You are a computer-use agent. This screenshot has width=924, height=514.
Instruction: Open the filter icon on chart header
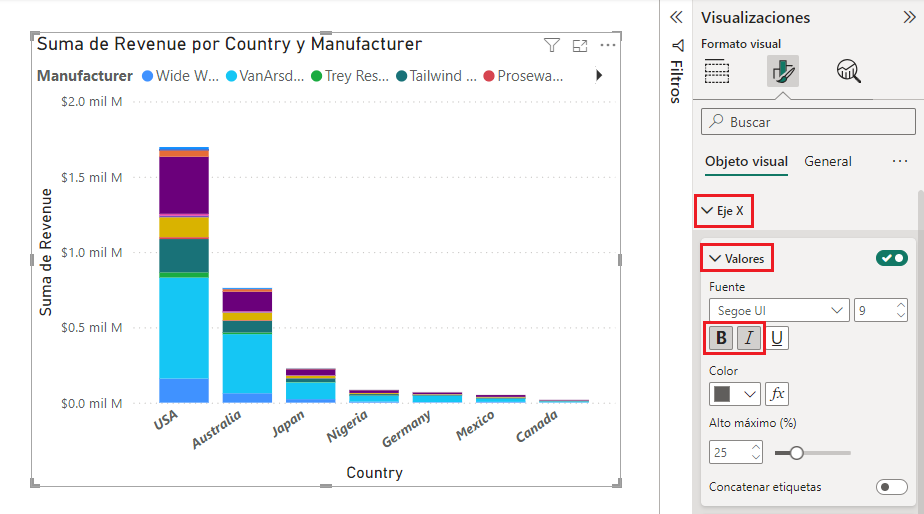(552, 45)
